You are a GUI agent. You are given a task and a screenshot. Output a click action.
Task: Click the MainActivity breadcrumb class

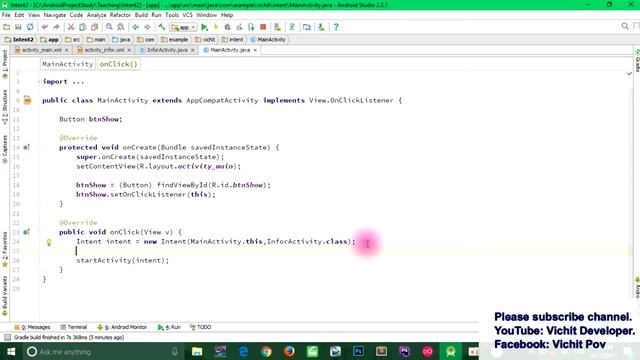coord(268,40)
